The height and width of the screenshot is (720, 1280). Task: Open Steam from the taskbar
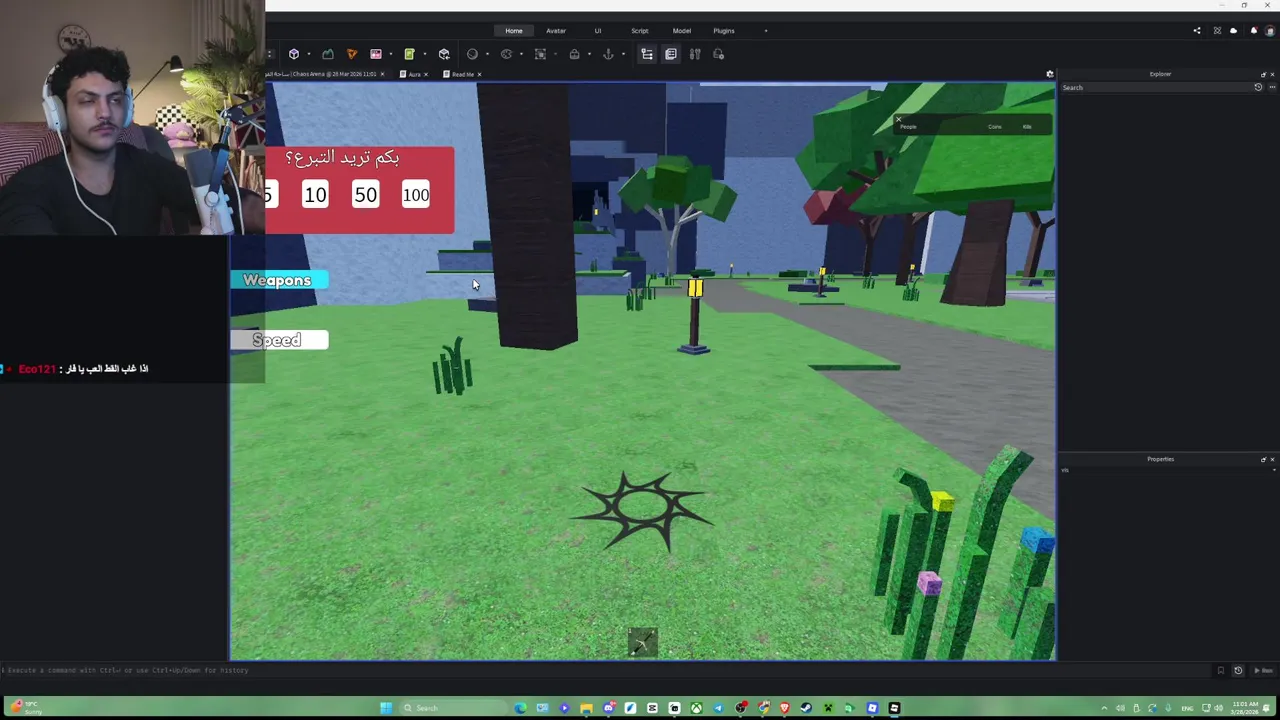pyautogui.click(x=806, y=708)
